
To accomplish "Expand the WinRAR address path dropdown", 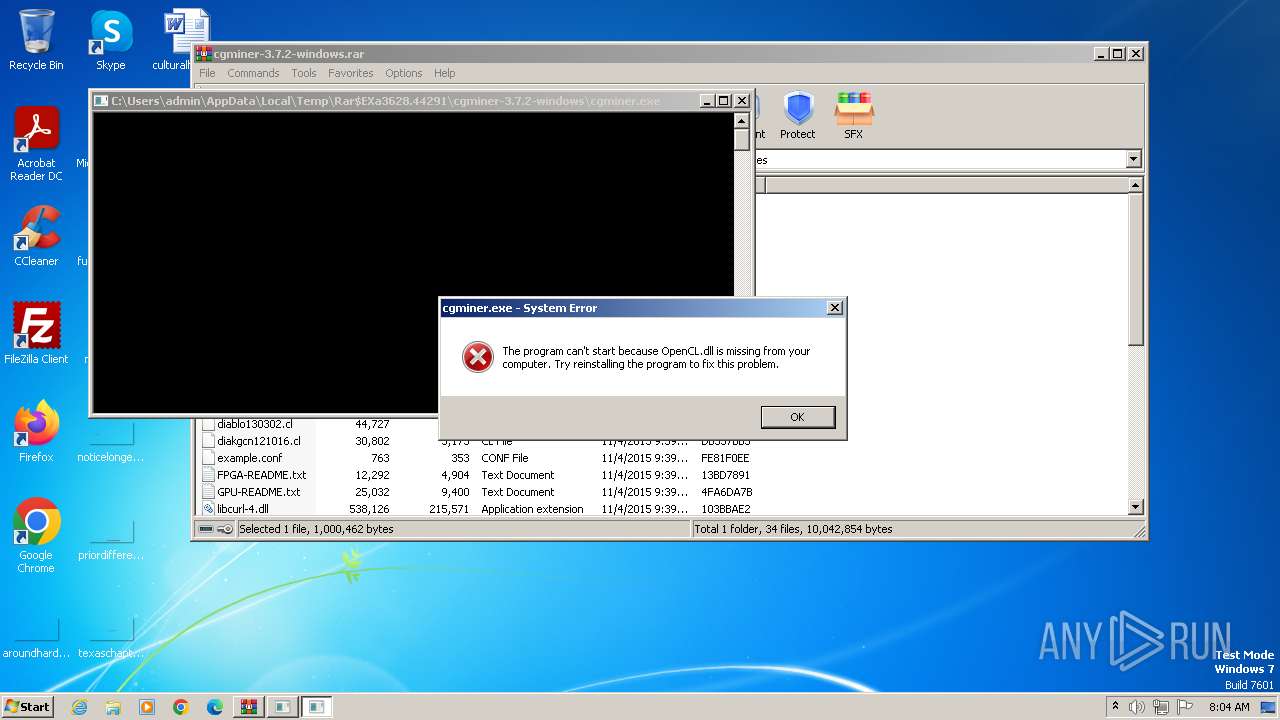I will tap(1133, 160).
